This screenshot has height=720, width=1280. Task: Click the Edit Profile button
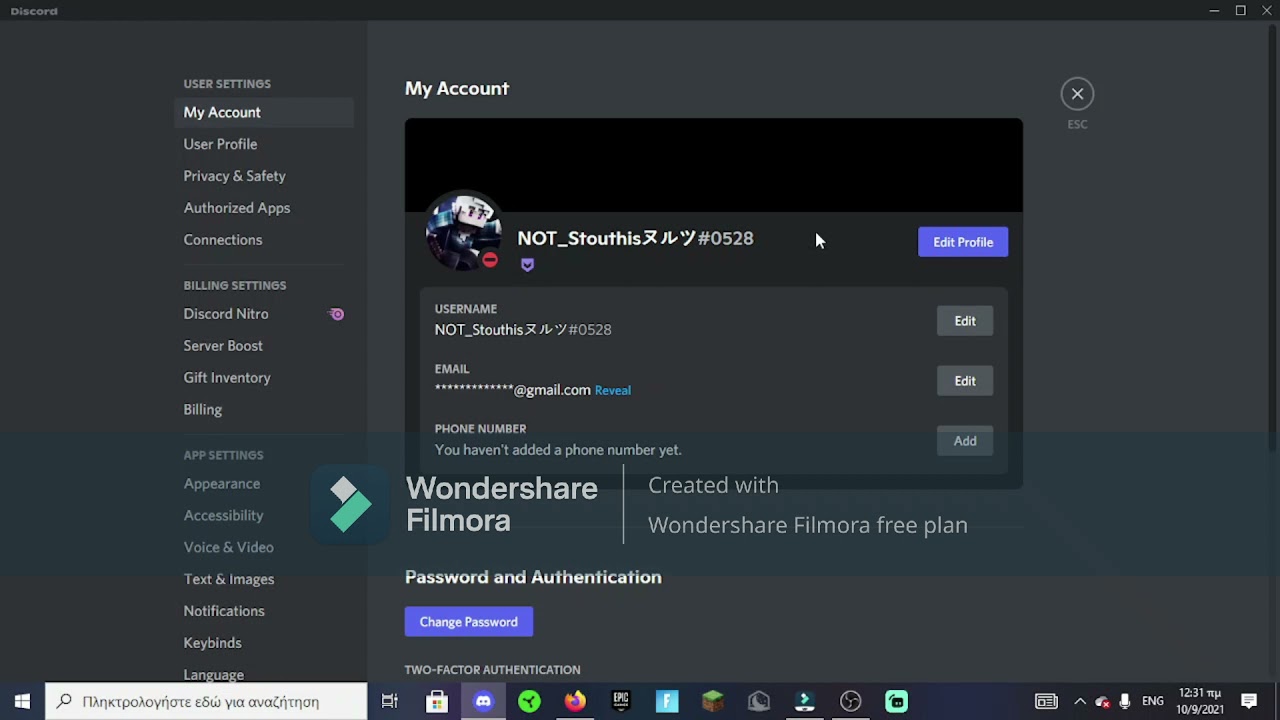tap(963, 242)
